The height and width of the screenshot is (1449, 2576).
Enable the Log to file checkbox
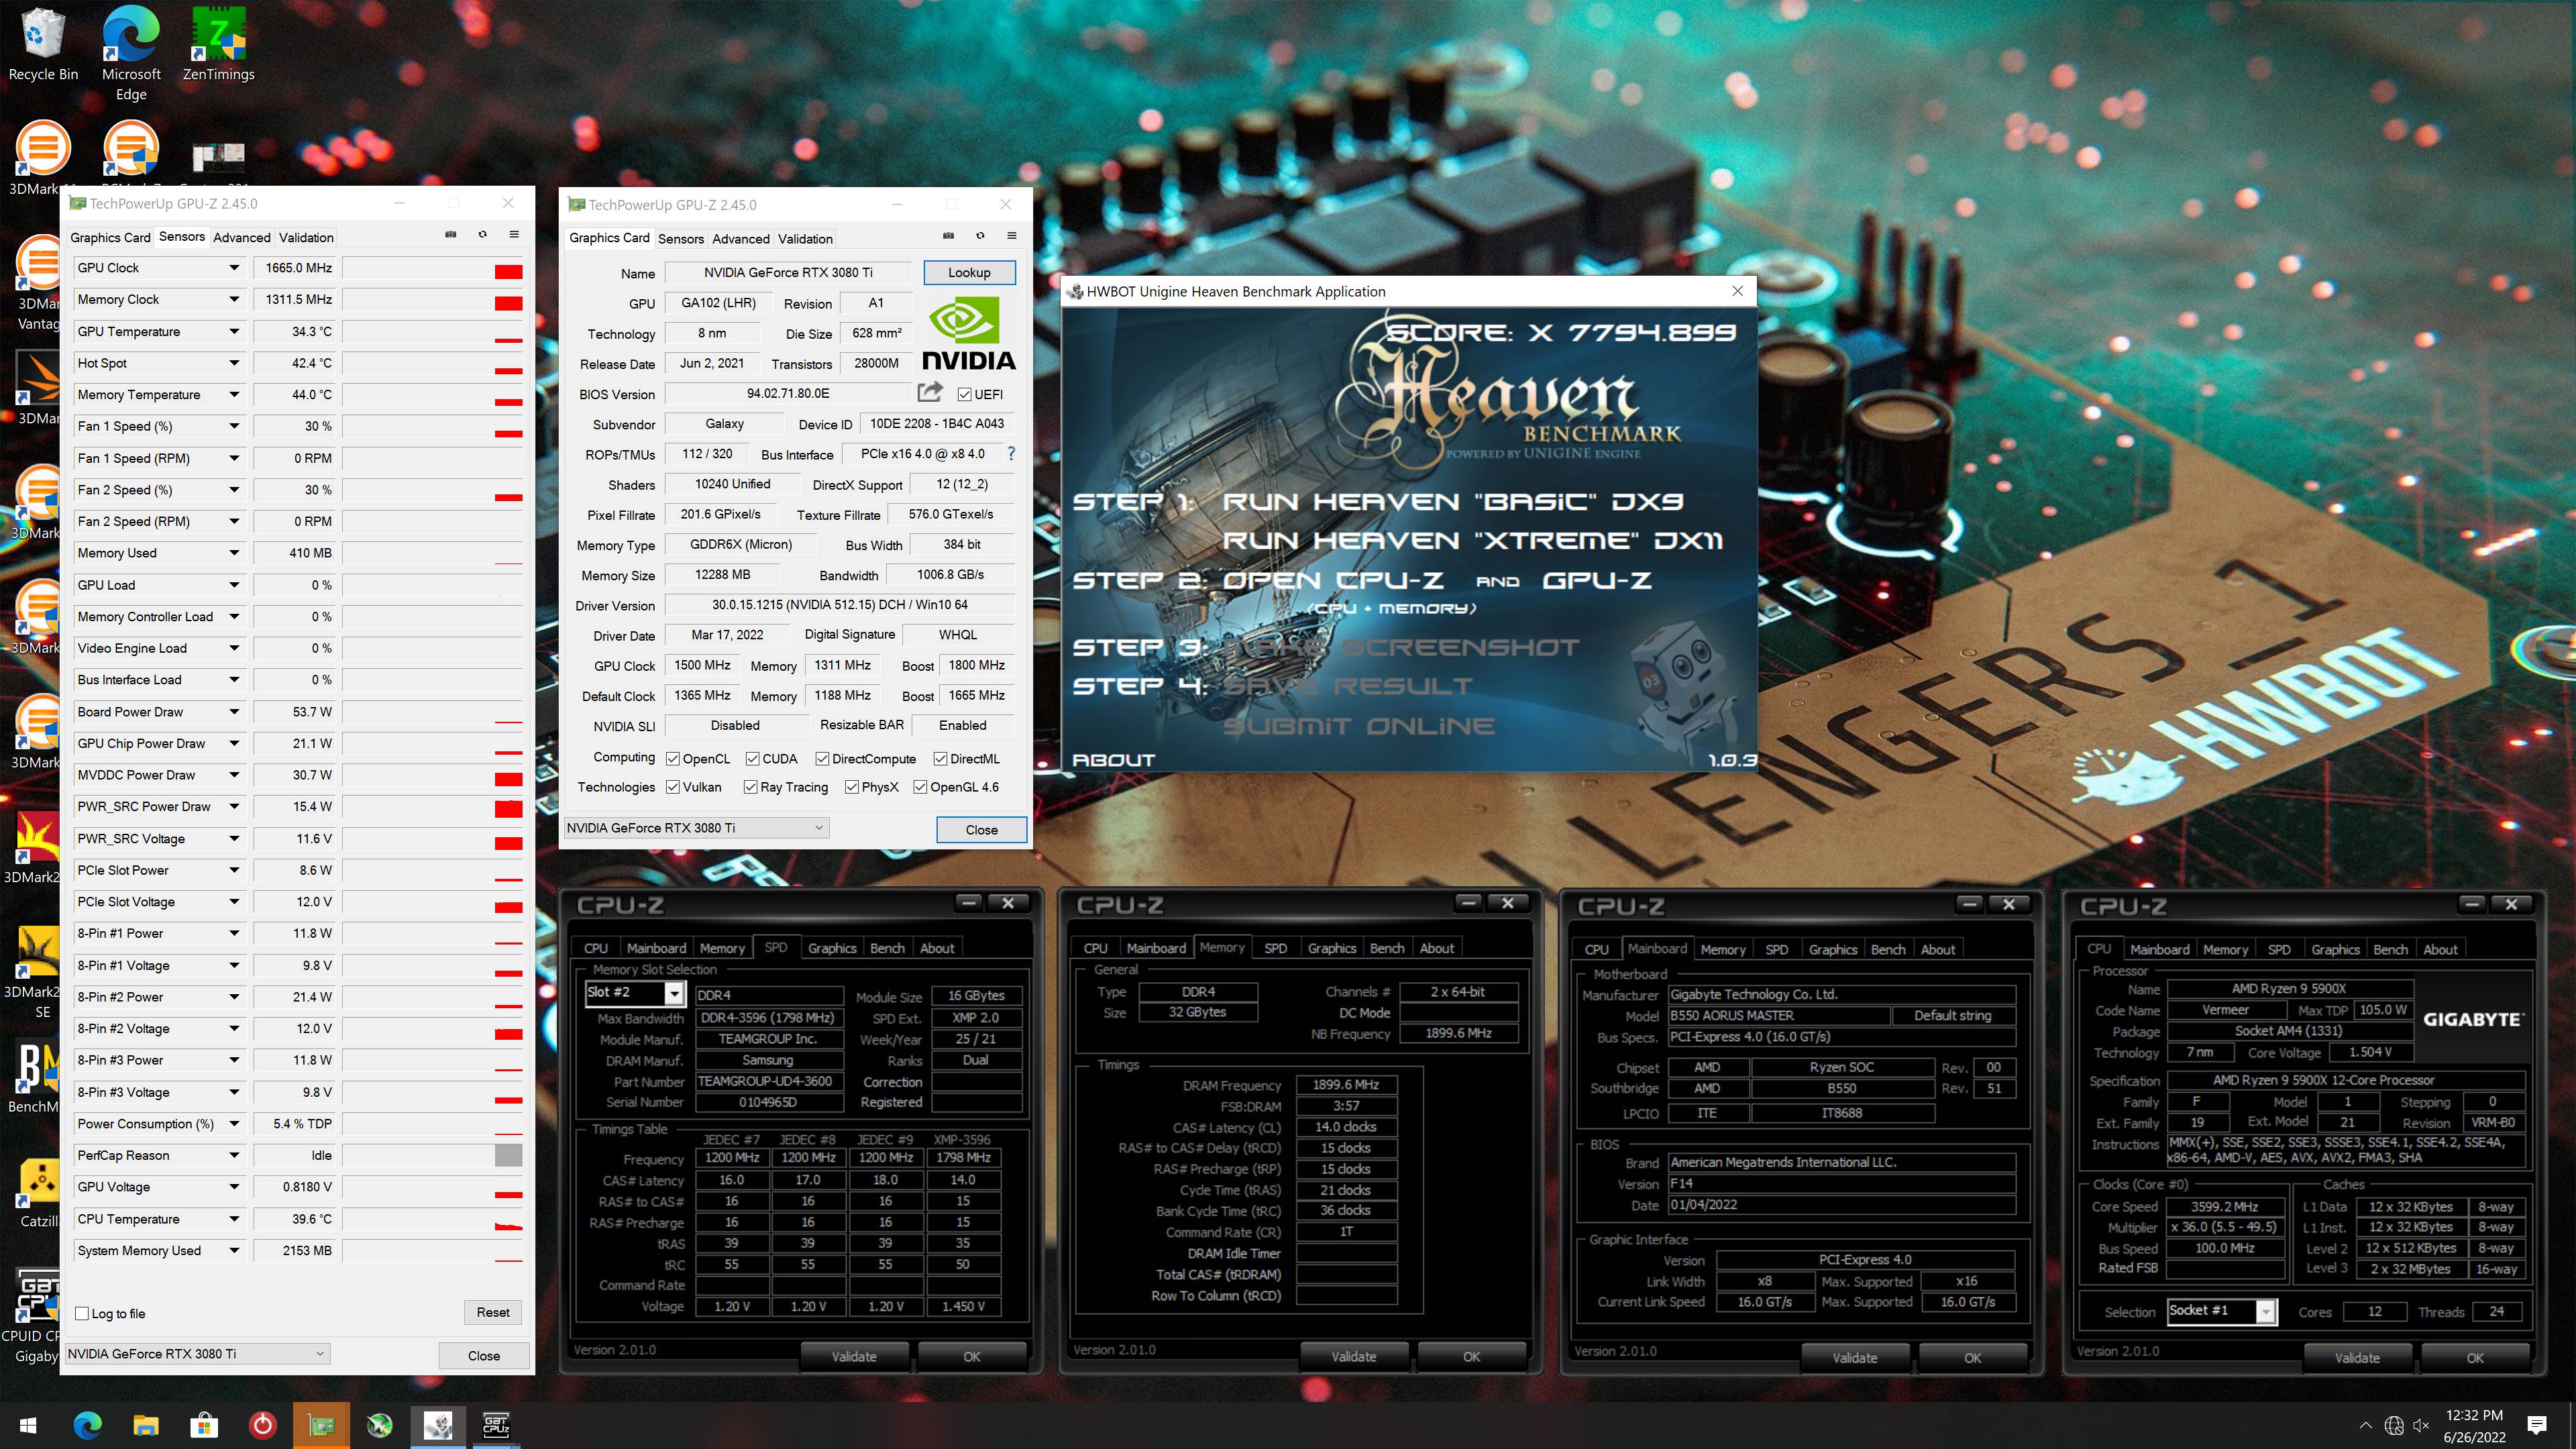(x=82, y=1313)
